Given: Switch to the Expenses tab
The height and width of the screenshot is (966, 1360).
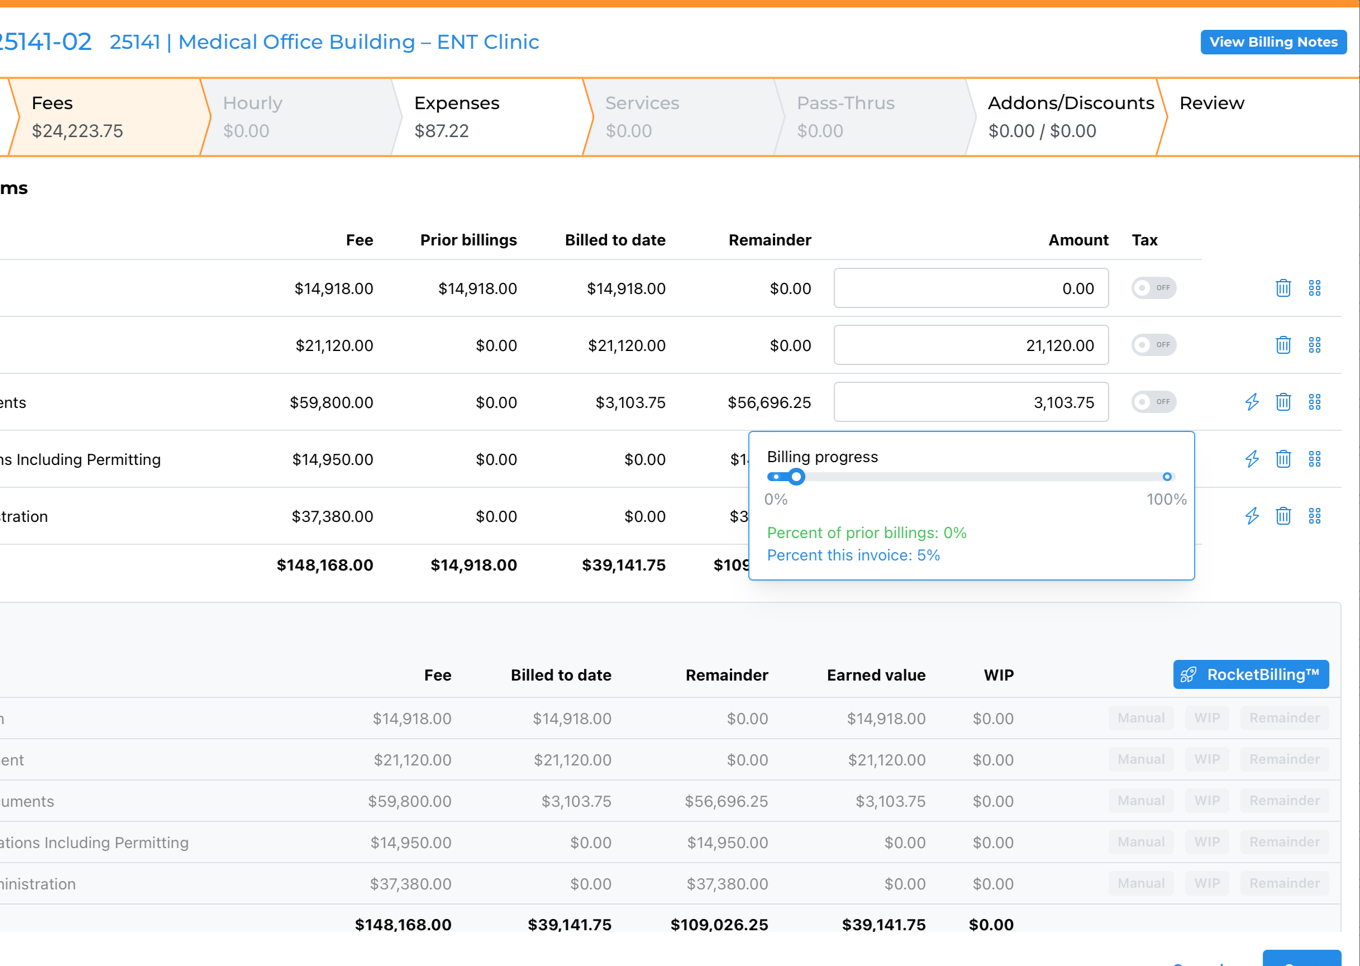Looking at the screenshot, I should (x=457, y=114).
